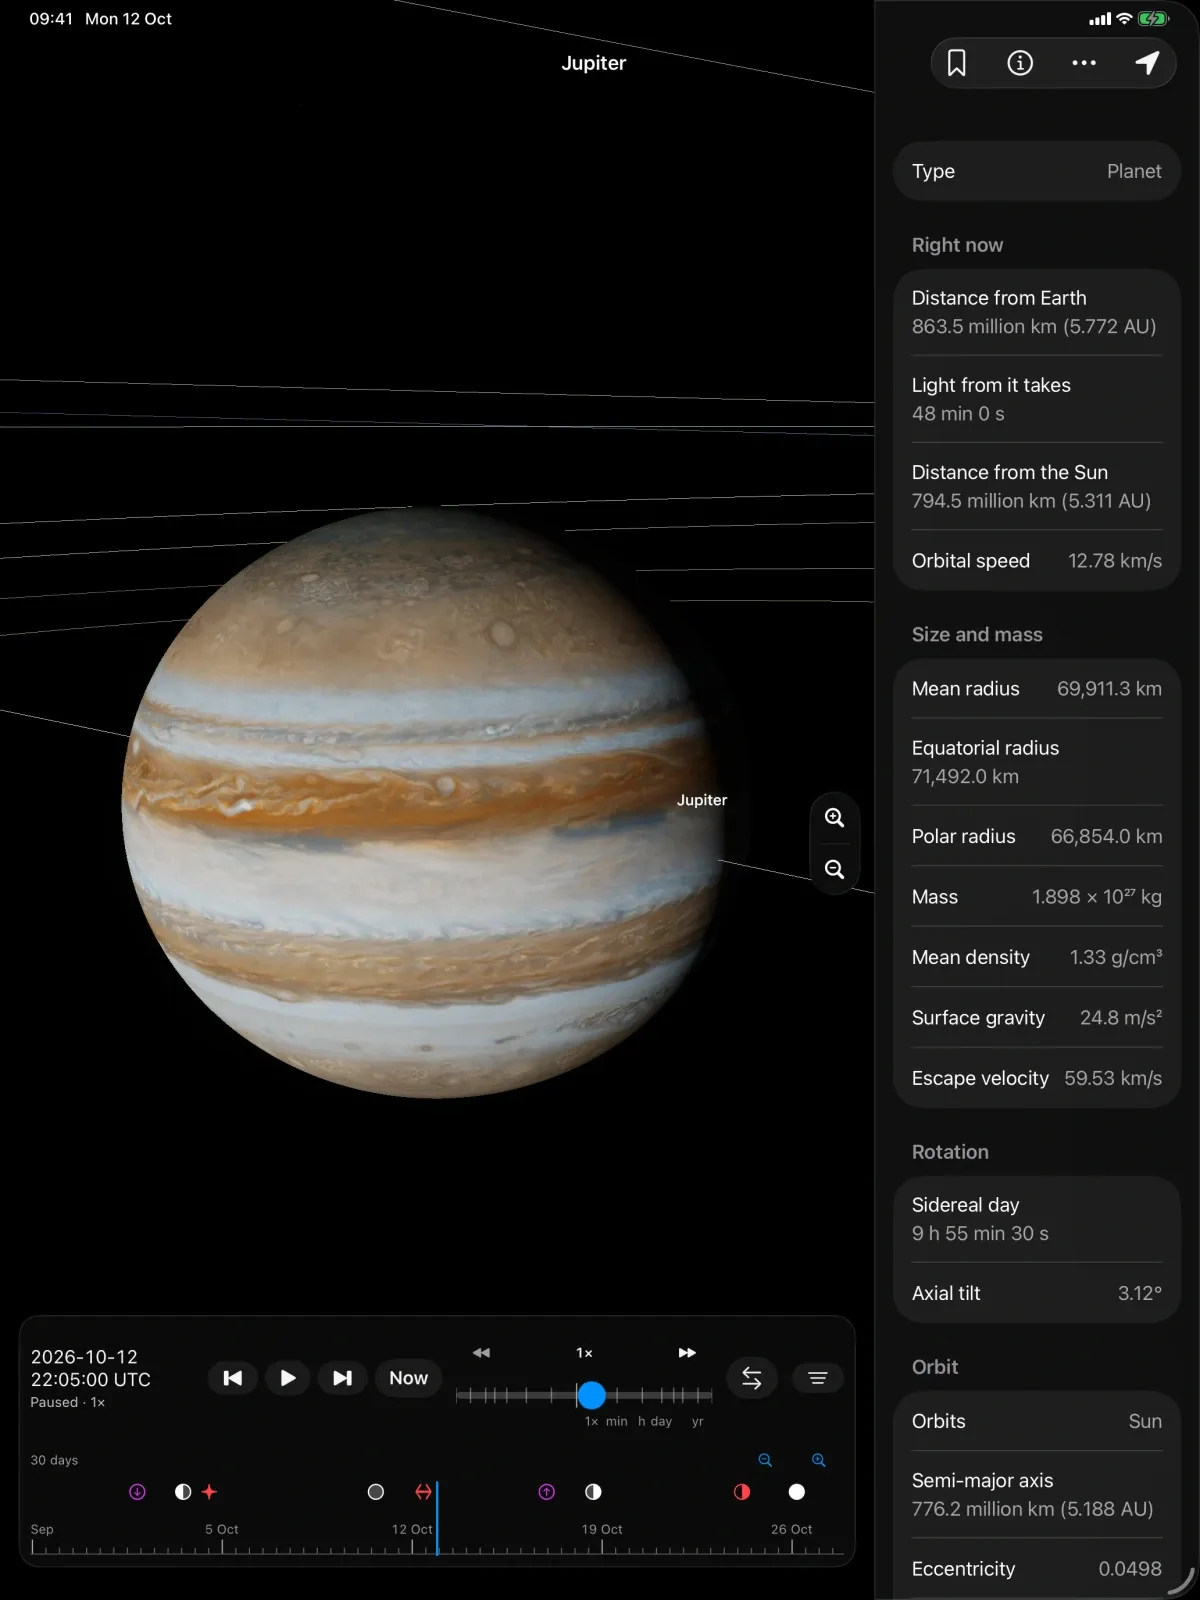Select the half-moon marker near 19 Oct
The height and width of the screenshot is (1600, 1200).
(593, 1492)
